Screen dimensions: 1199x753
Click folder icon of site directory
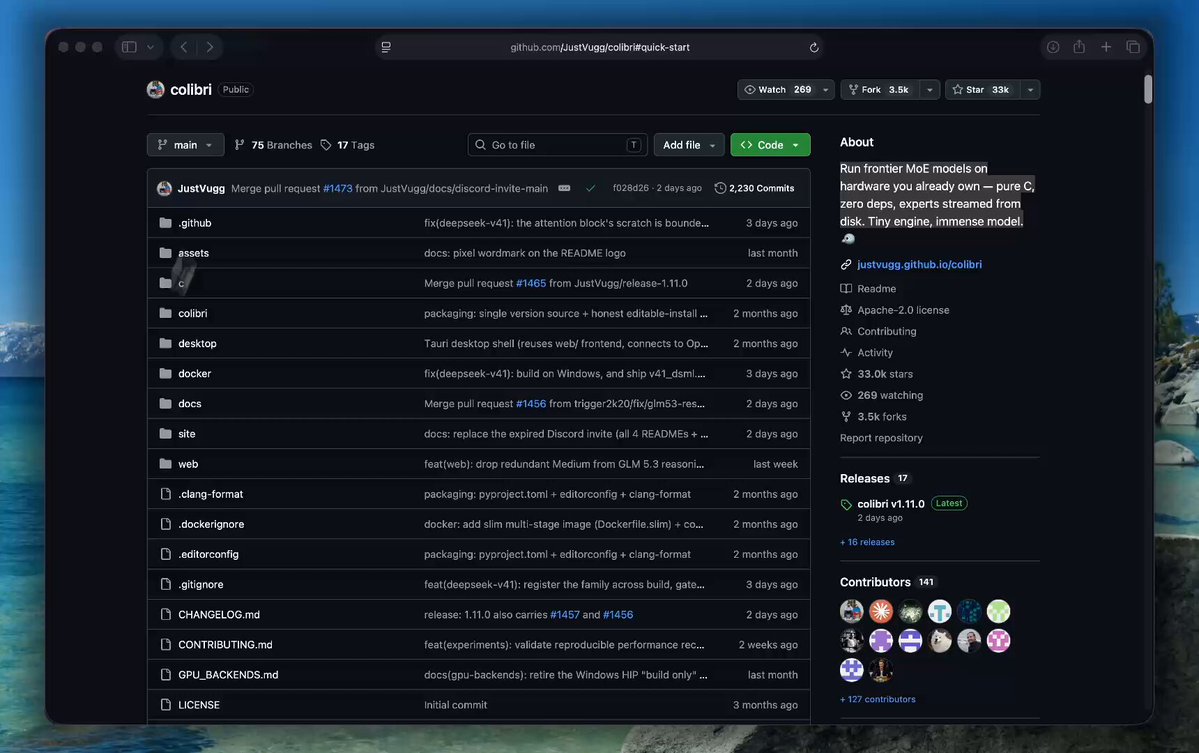pos(165,433)
